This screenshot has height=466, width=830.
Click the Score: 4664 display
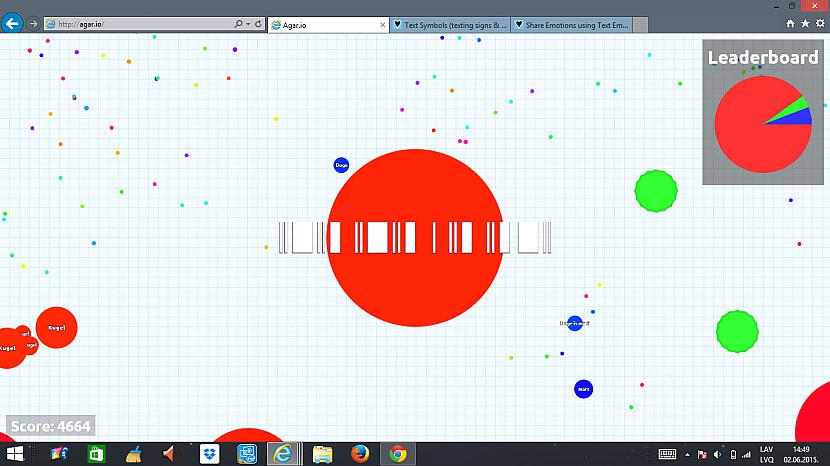[x=51, y=426]
